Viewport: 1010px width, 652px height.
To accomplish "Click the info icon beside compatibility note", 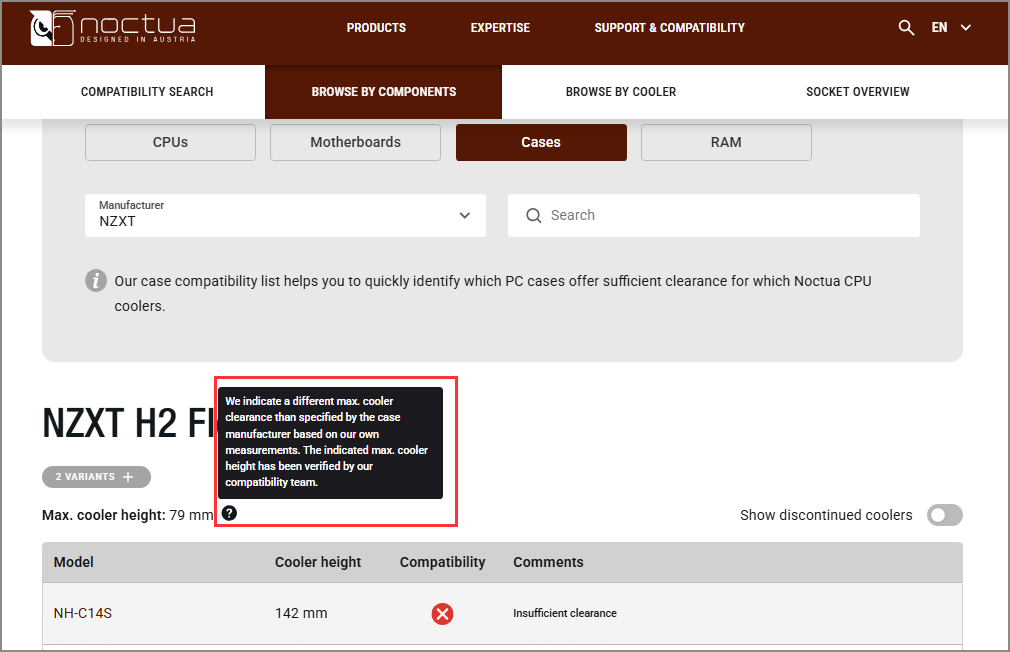I will click(96, 281).
